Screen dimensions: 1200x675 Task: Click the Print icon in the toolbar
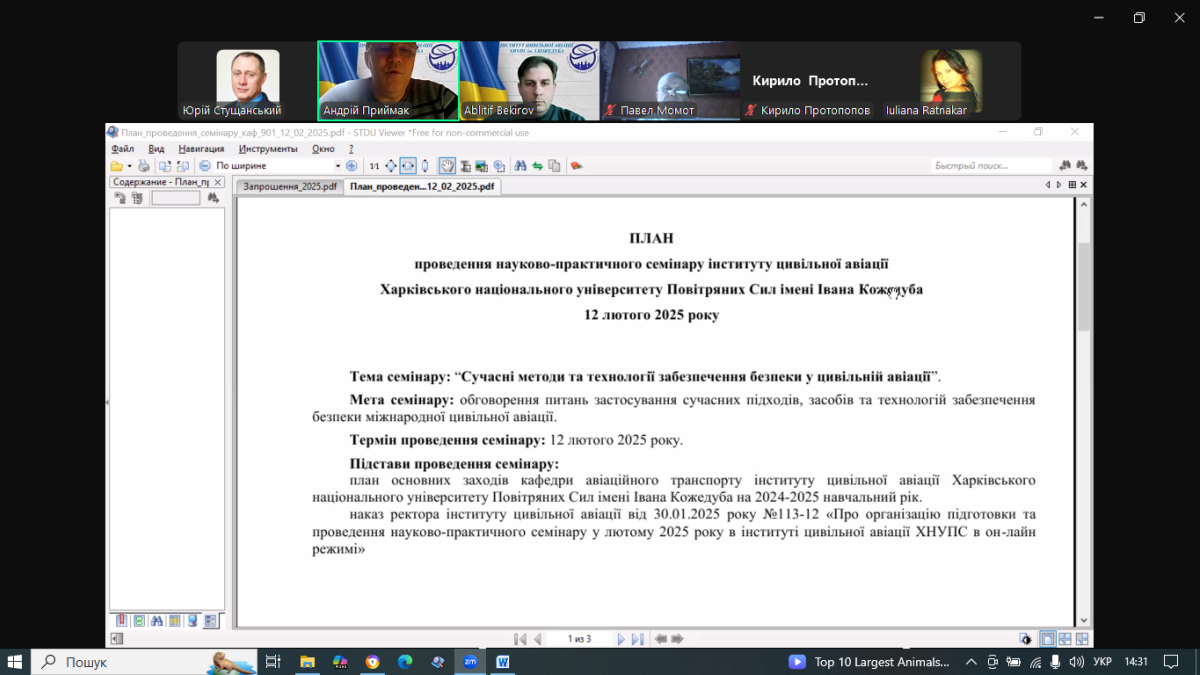click(x=144, y=166)
